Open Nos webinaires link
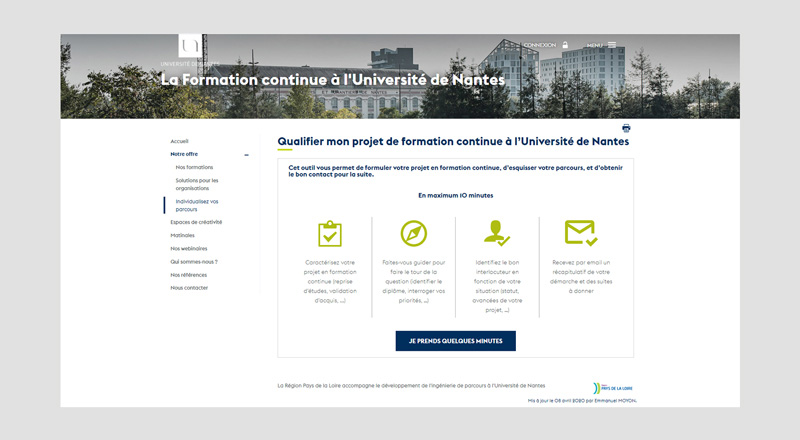The width and height of the screenshot is (800, 440). 189,249
